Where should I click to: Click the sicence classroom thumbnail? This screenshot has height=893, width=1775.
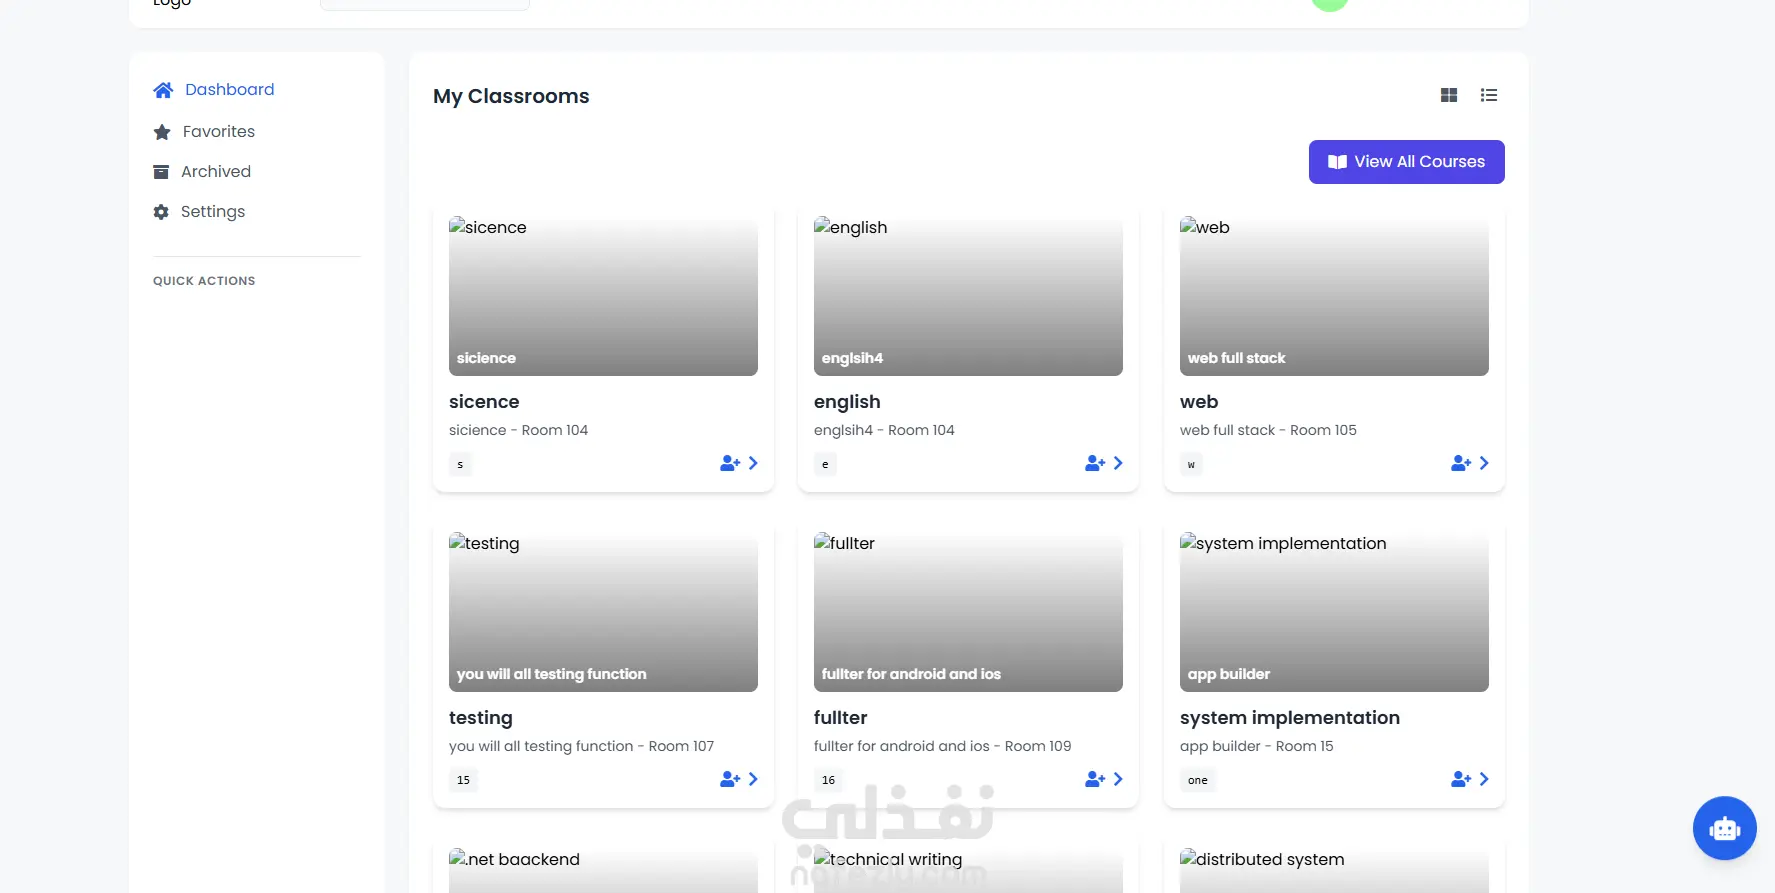tap(603, 296)
